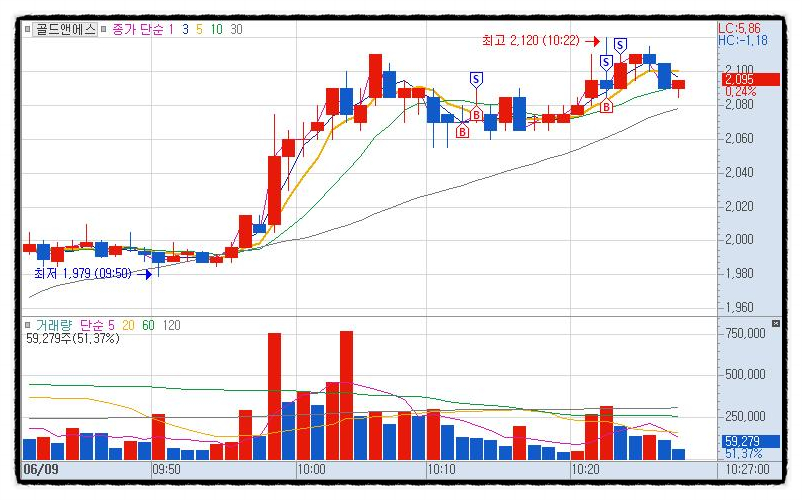Click the 51.37% volume percent on axis
802x500 pixels.
point(744,453)
